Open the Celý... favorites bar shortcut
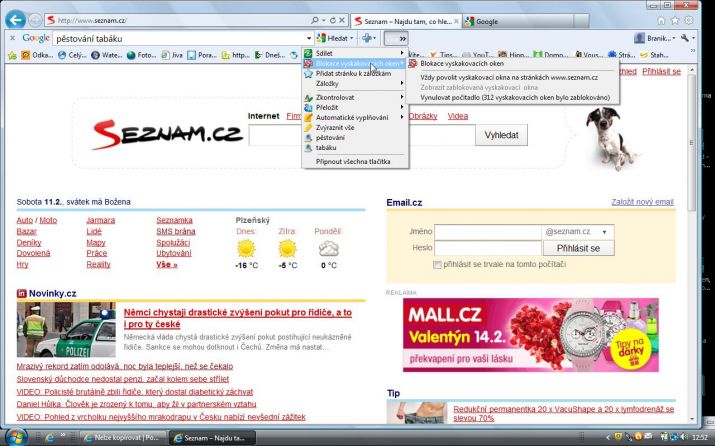Screen dimensions: 715x446 (72, 55)
